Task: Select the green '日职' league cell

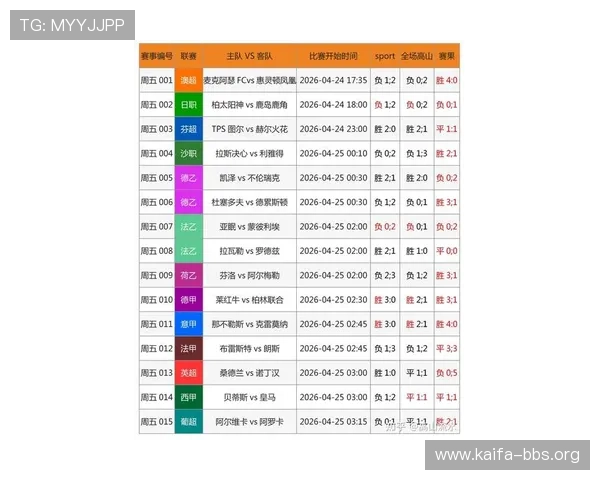Action: (189, 105)
